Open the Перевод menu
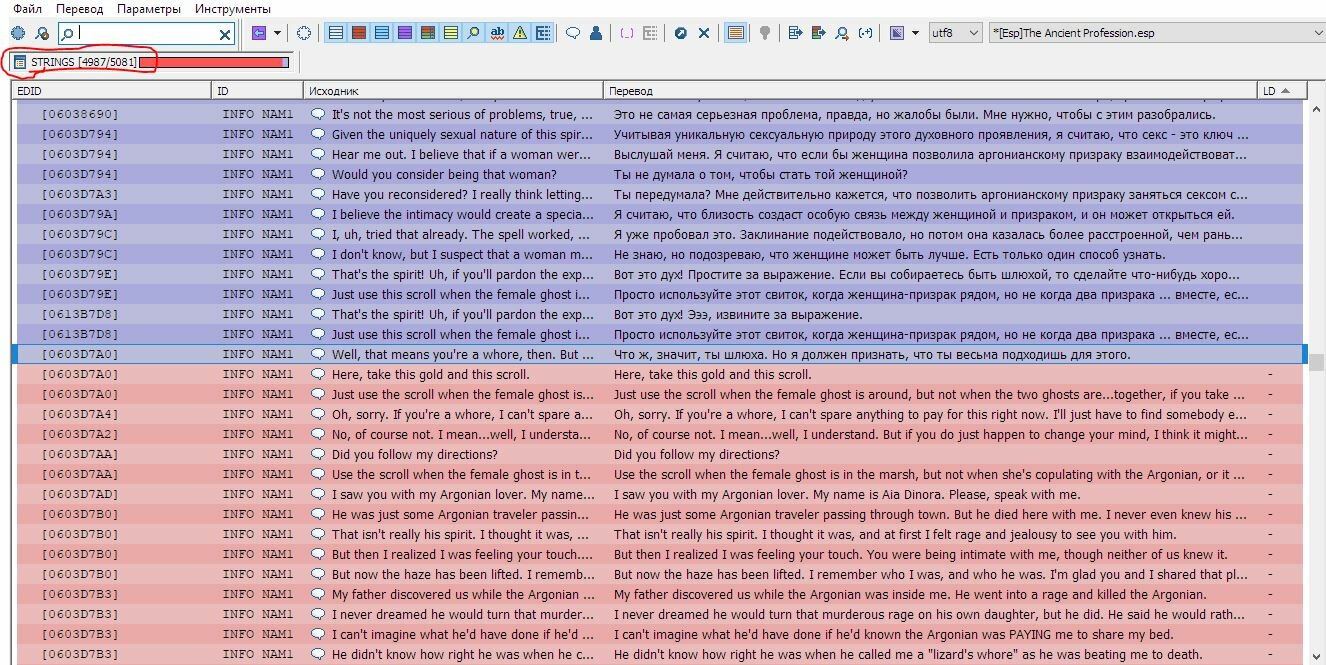 click(x=80, y=9)
